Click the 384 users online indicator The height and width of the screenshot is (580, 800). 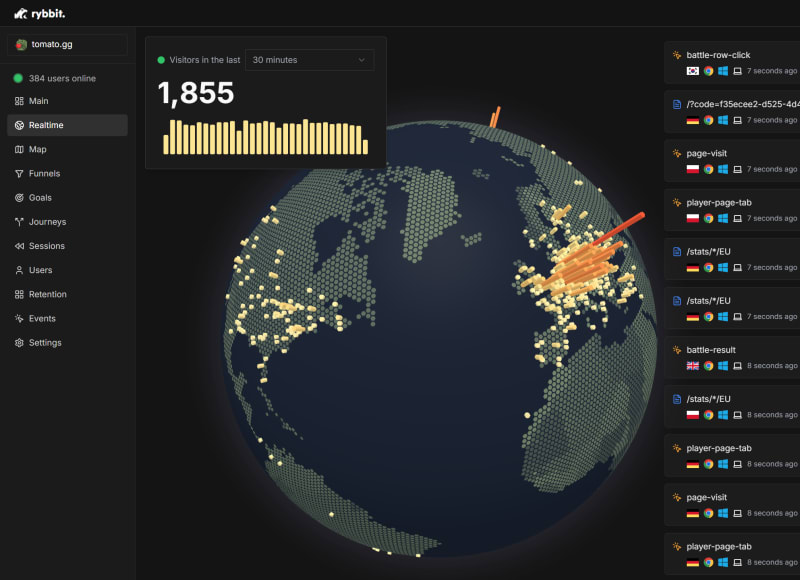tap(62, 78)
